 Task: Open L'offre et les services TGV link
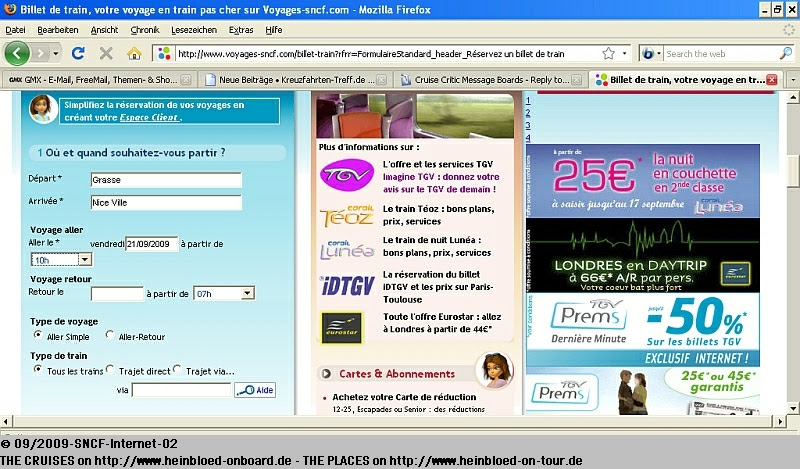[438, 164]
